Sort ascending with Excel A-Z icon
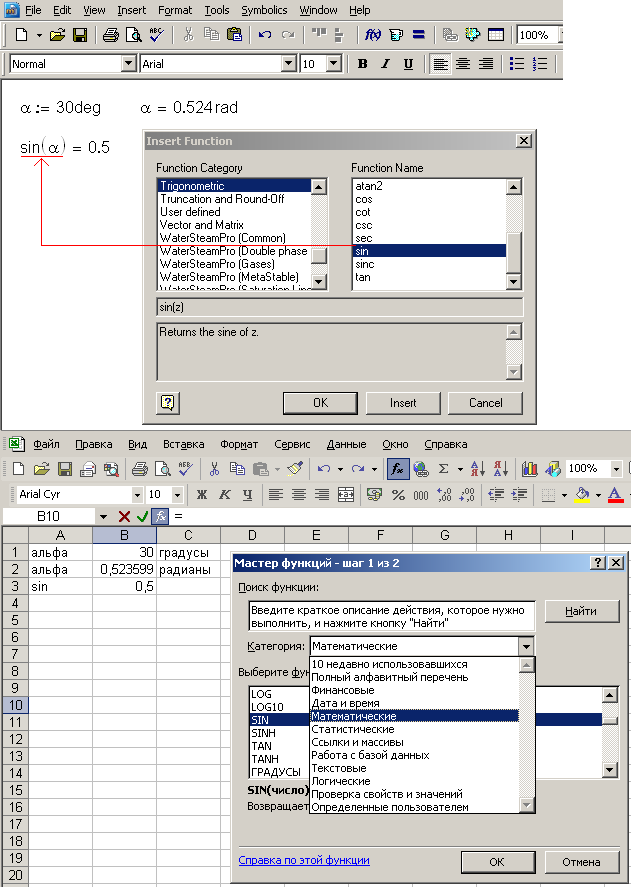634x887 pixels. point(477,468)
